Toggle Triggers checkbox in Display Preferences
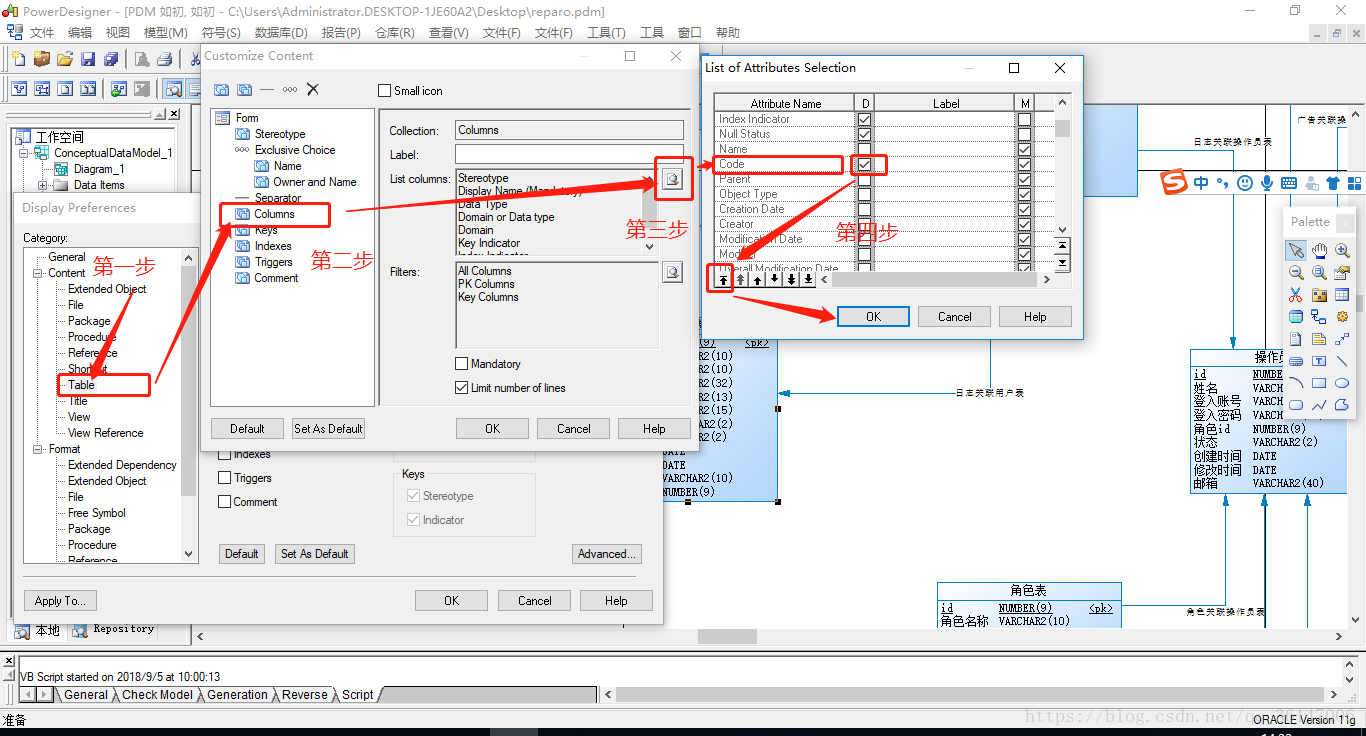 (x=225, y=478)
